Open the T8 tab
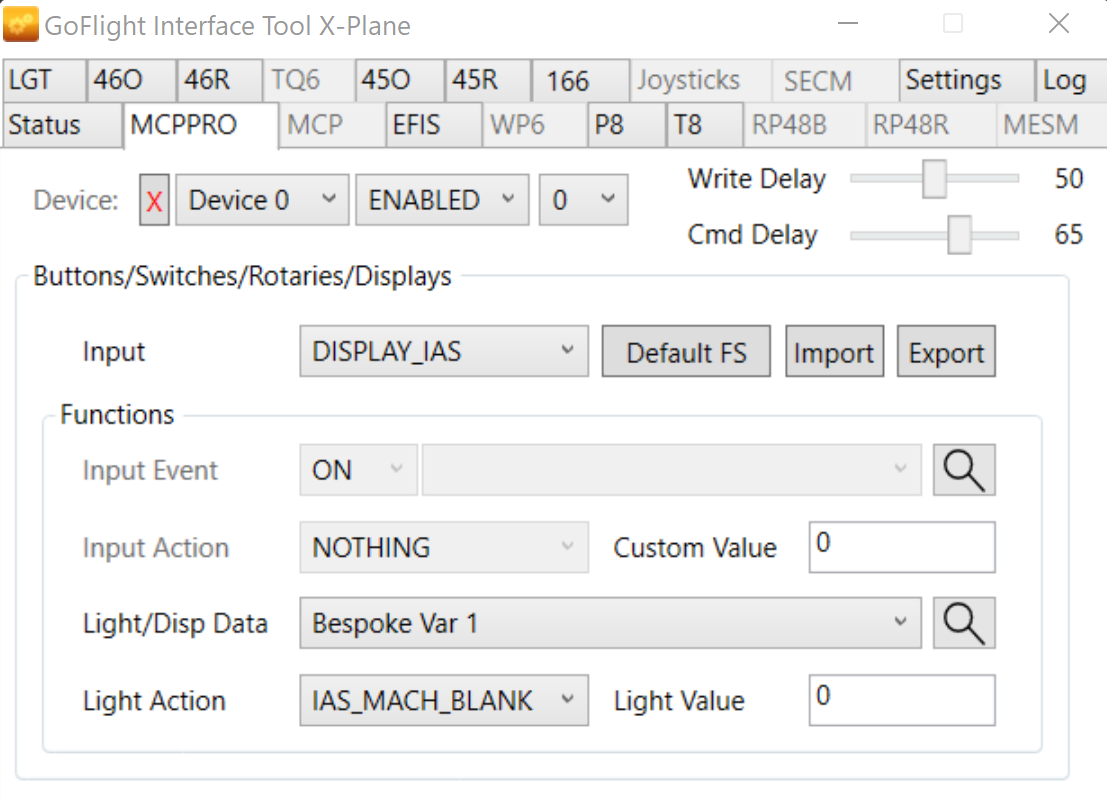Viewport: 1107px width, 801px height. 704,125
